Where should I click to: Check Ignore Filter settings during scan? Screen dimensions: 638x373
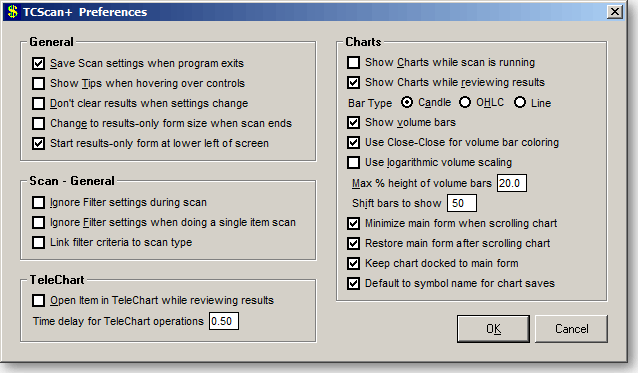tap(39, 202)
